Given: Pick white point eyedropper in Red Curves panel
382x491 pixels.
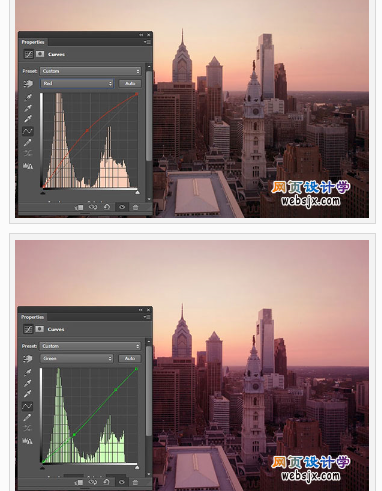Looking at the screenshot, I should pos(28,119).
